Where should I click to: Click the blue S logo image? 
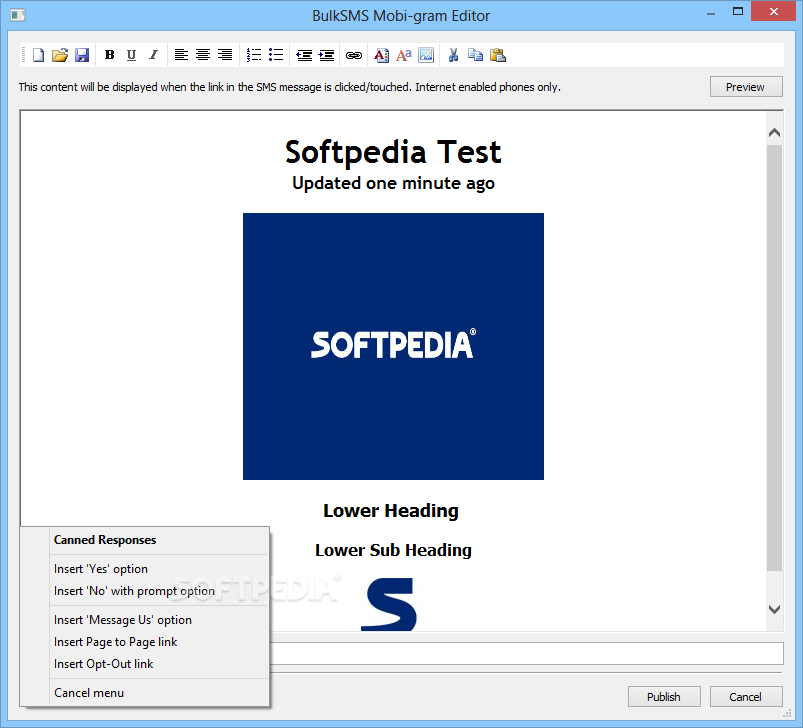click(389, 605)
